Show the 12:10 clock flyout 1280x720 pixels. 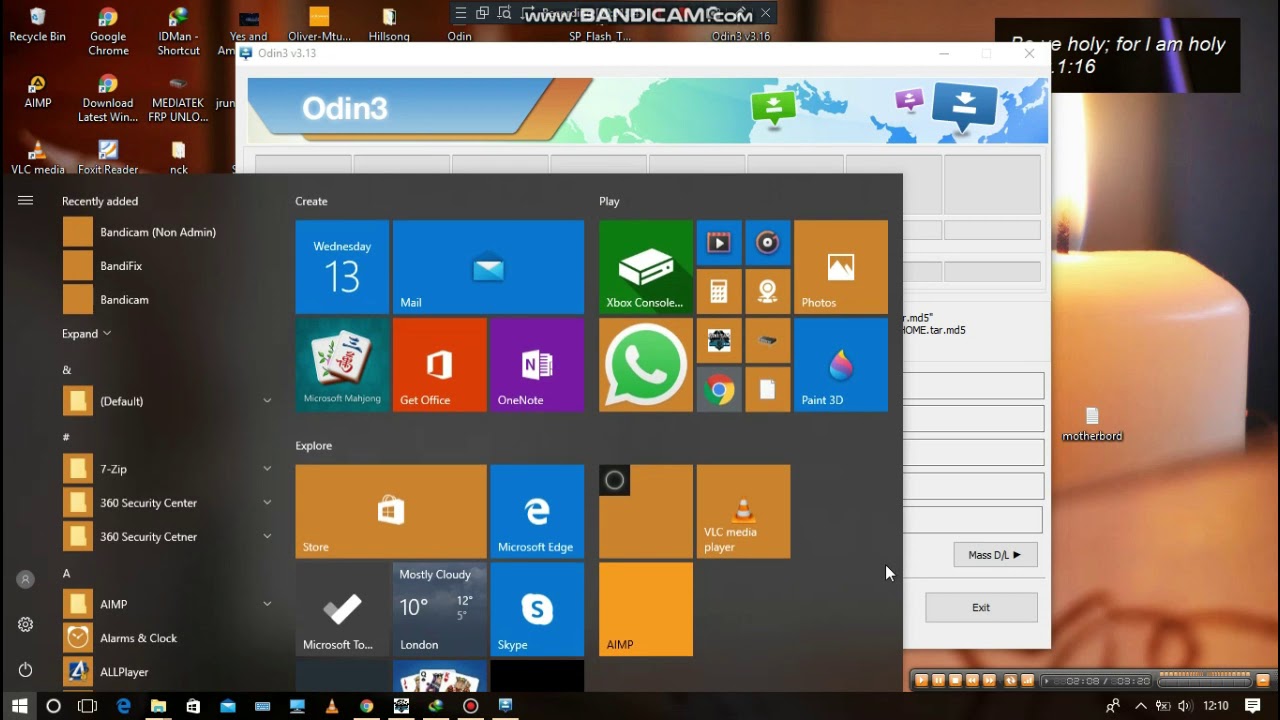[x=1216, y=705]
